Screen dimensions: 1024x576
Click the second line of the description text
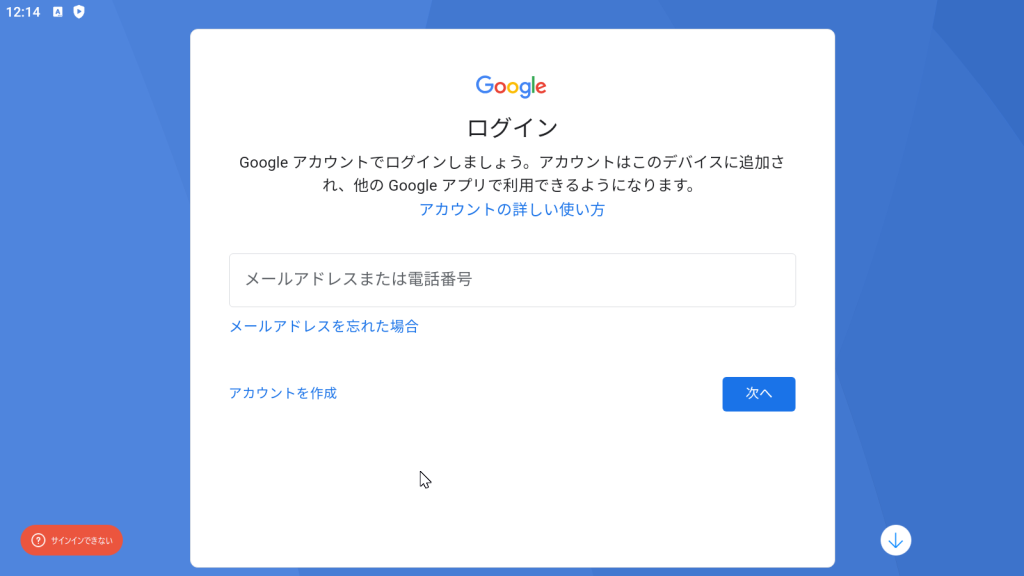(512, 185)
